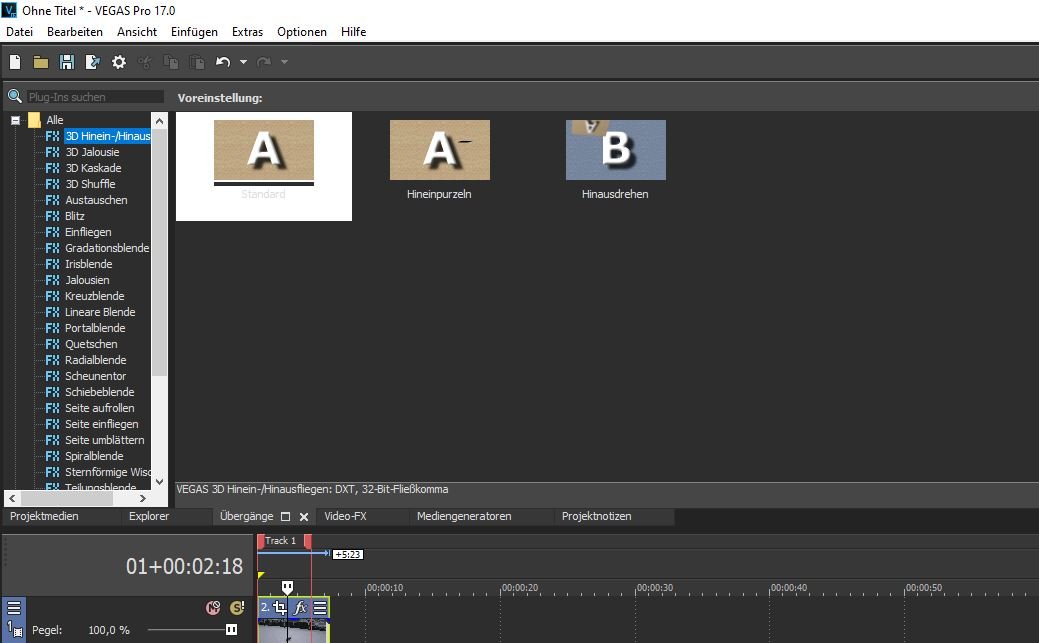The image size is (1039, 643).
Task: Open the undo history dropdown arrow
Action: (x=243, y=62)
